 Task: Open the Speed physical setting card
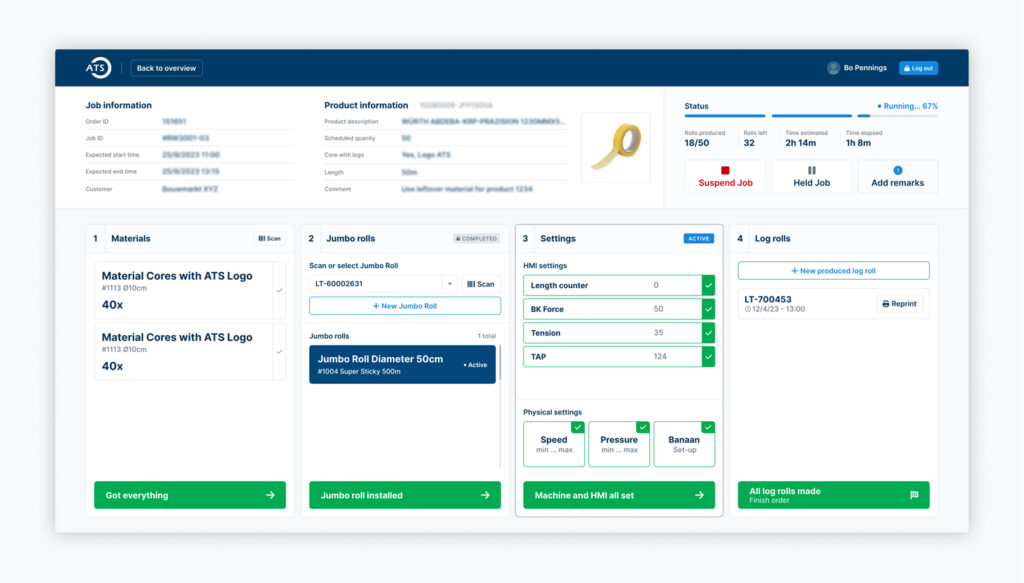(x=554, y=444)
